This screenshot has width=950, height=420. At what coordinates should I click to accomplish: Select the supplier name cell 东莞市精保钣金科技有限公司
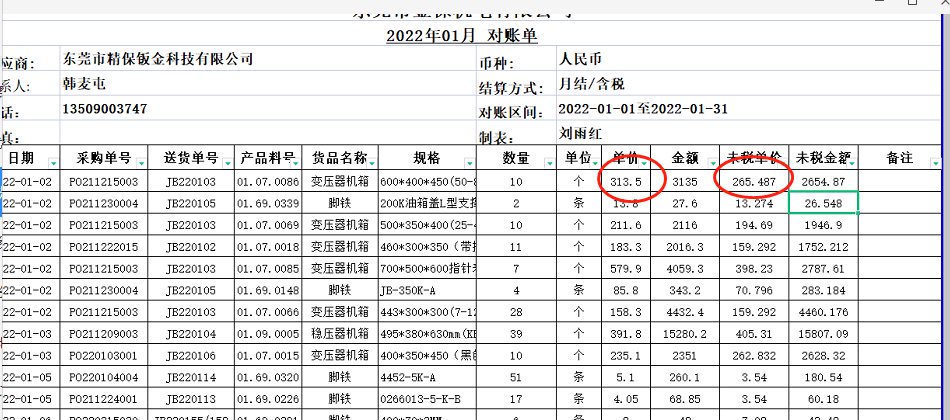tap(157, 59)
